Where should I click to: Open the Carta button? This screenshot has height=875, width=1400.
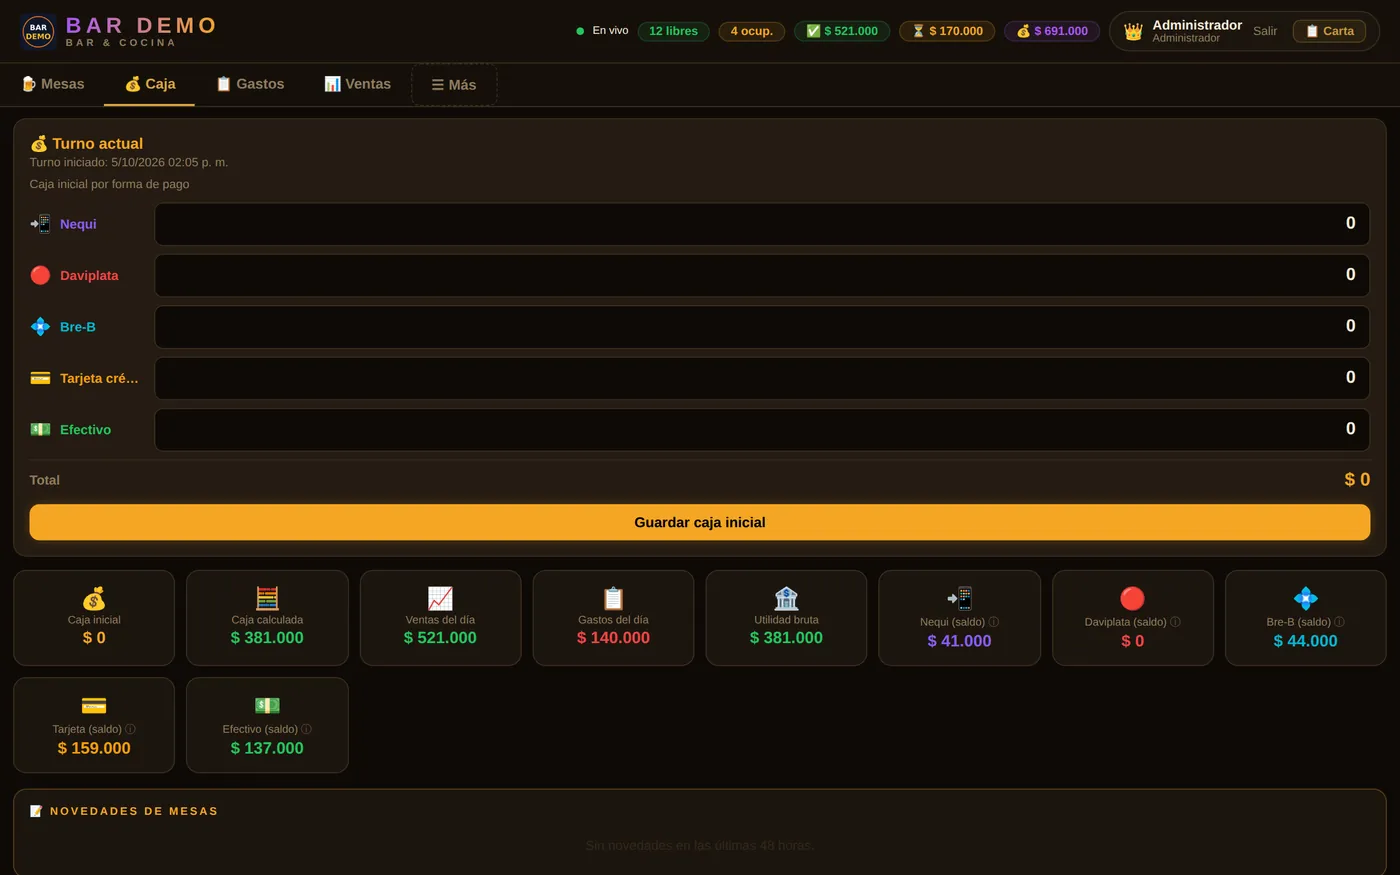point(1329,31)
